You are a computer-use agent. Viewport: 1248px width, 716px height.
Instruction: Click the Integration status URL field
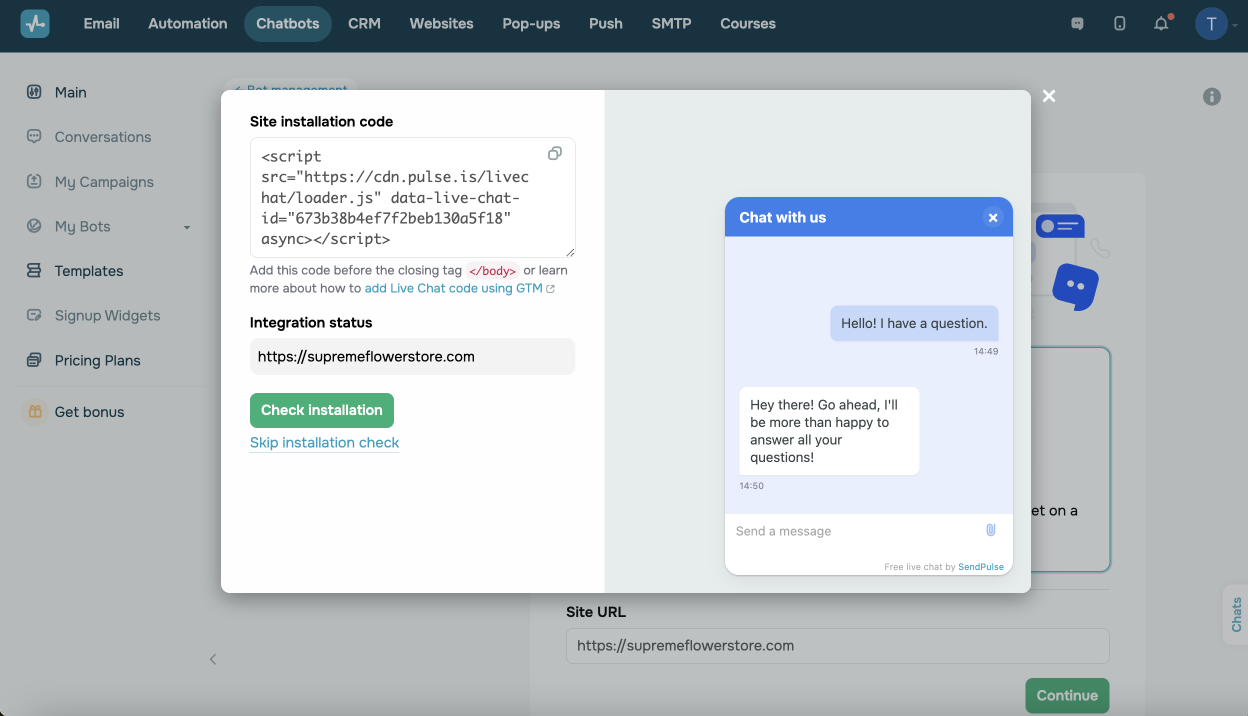(x=413, y=356)
